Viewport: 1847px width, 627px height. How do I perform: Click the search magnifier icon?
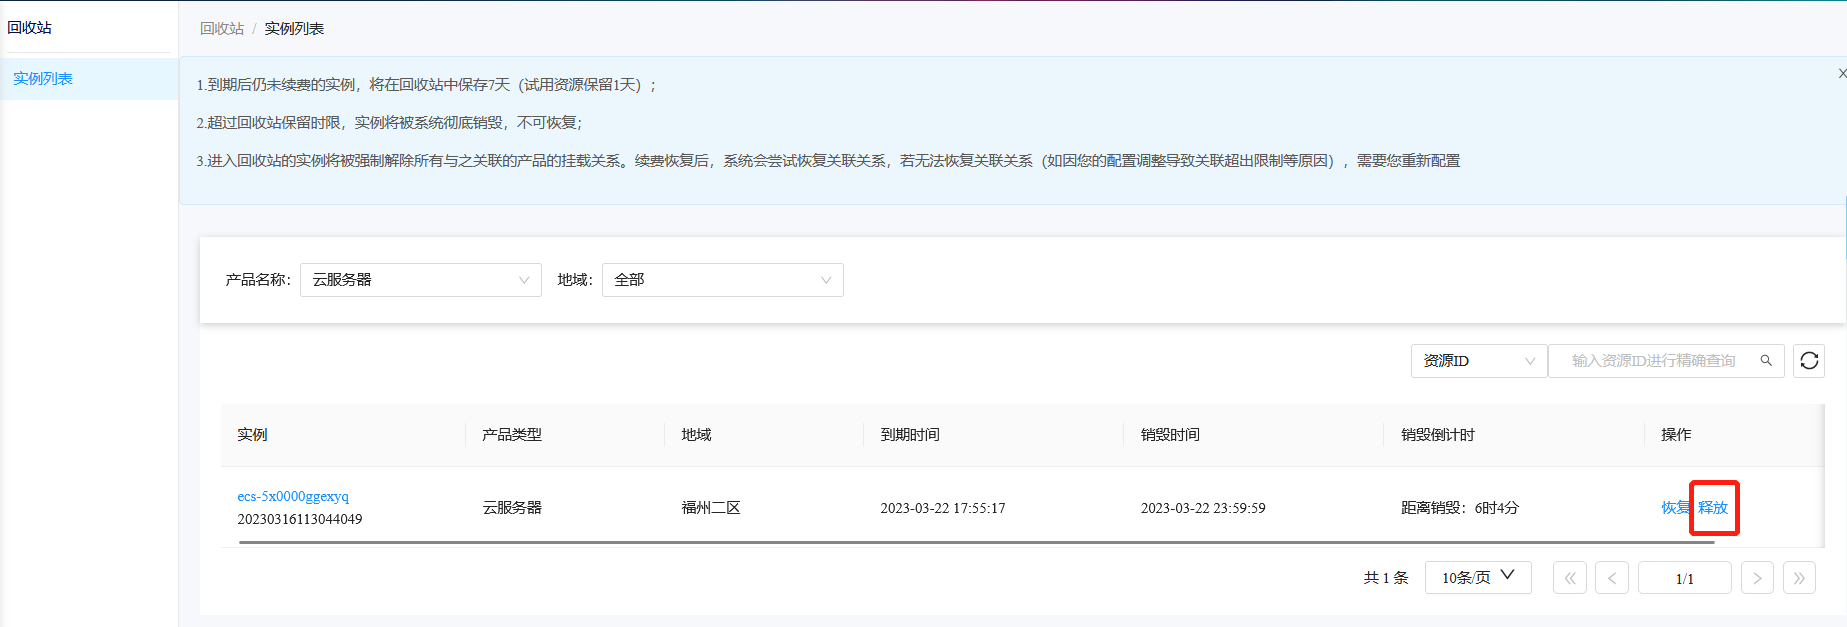click(x=1766, y=361)
